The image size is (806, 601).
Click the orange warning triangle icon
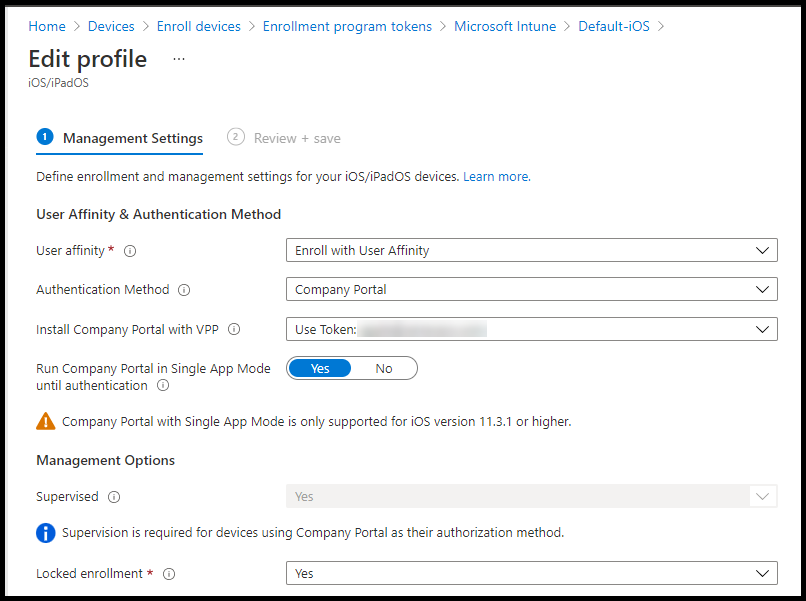pyautogui.click(x=46, y=421)
